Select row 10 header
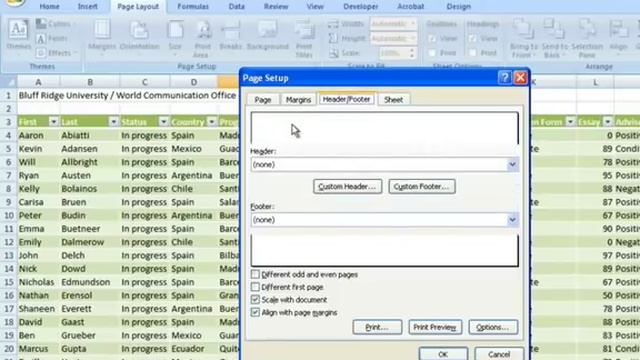640x360 pixels. [9, 215]
